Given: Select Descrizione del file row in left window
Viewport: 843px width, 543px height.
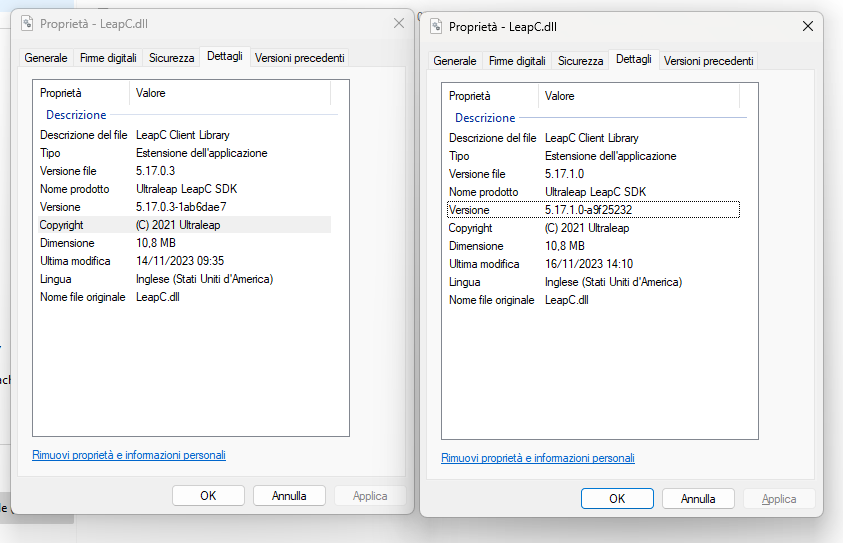Looking at the screenshot, I should click(184, 135).
